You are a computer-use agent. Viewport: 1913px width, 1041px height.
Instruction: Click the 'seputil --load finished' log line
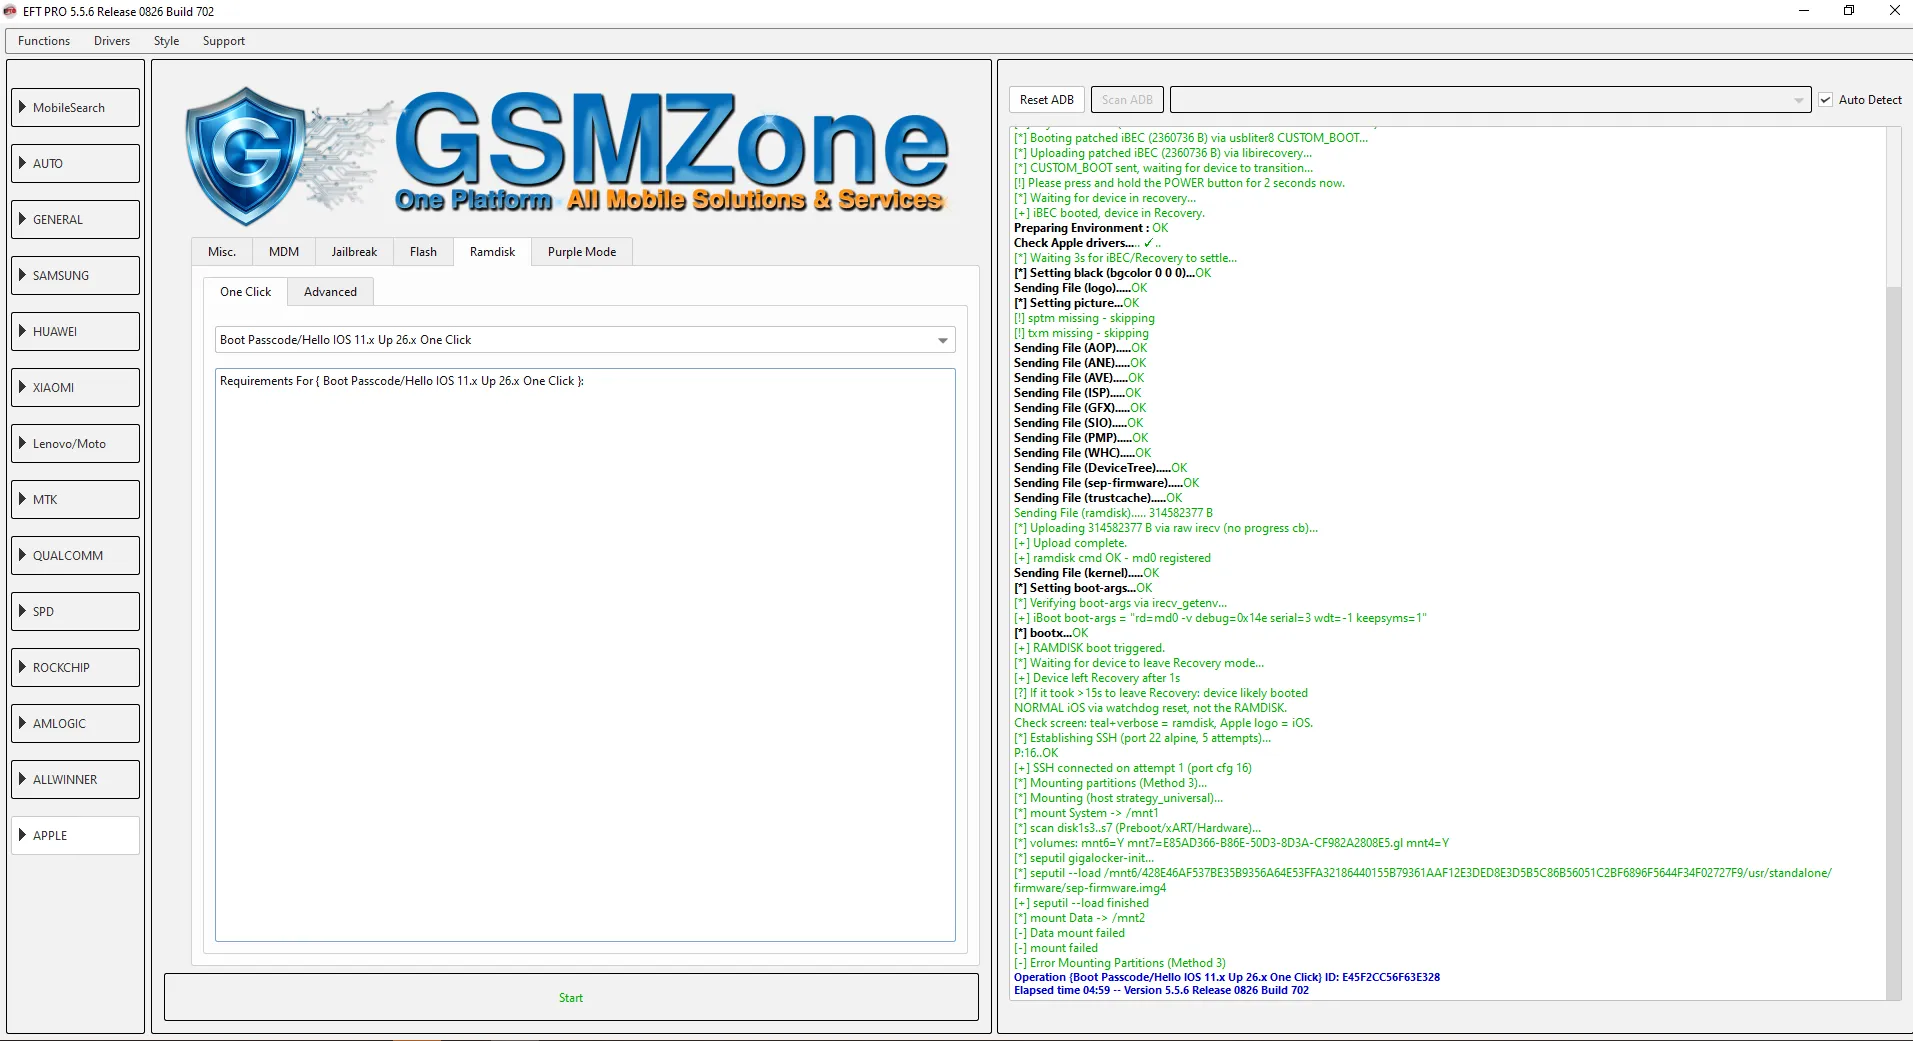point(1081,903)
